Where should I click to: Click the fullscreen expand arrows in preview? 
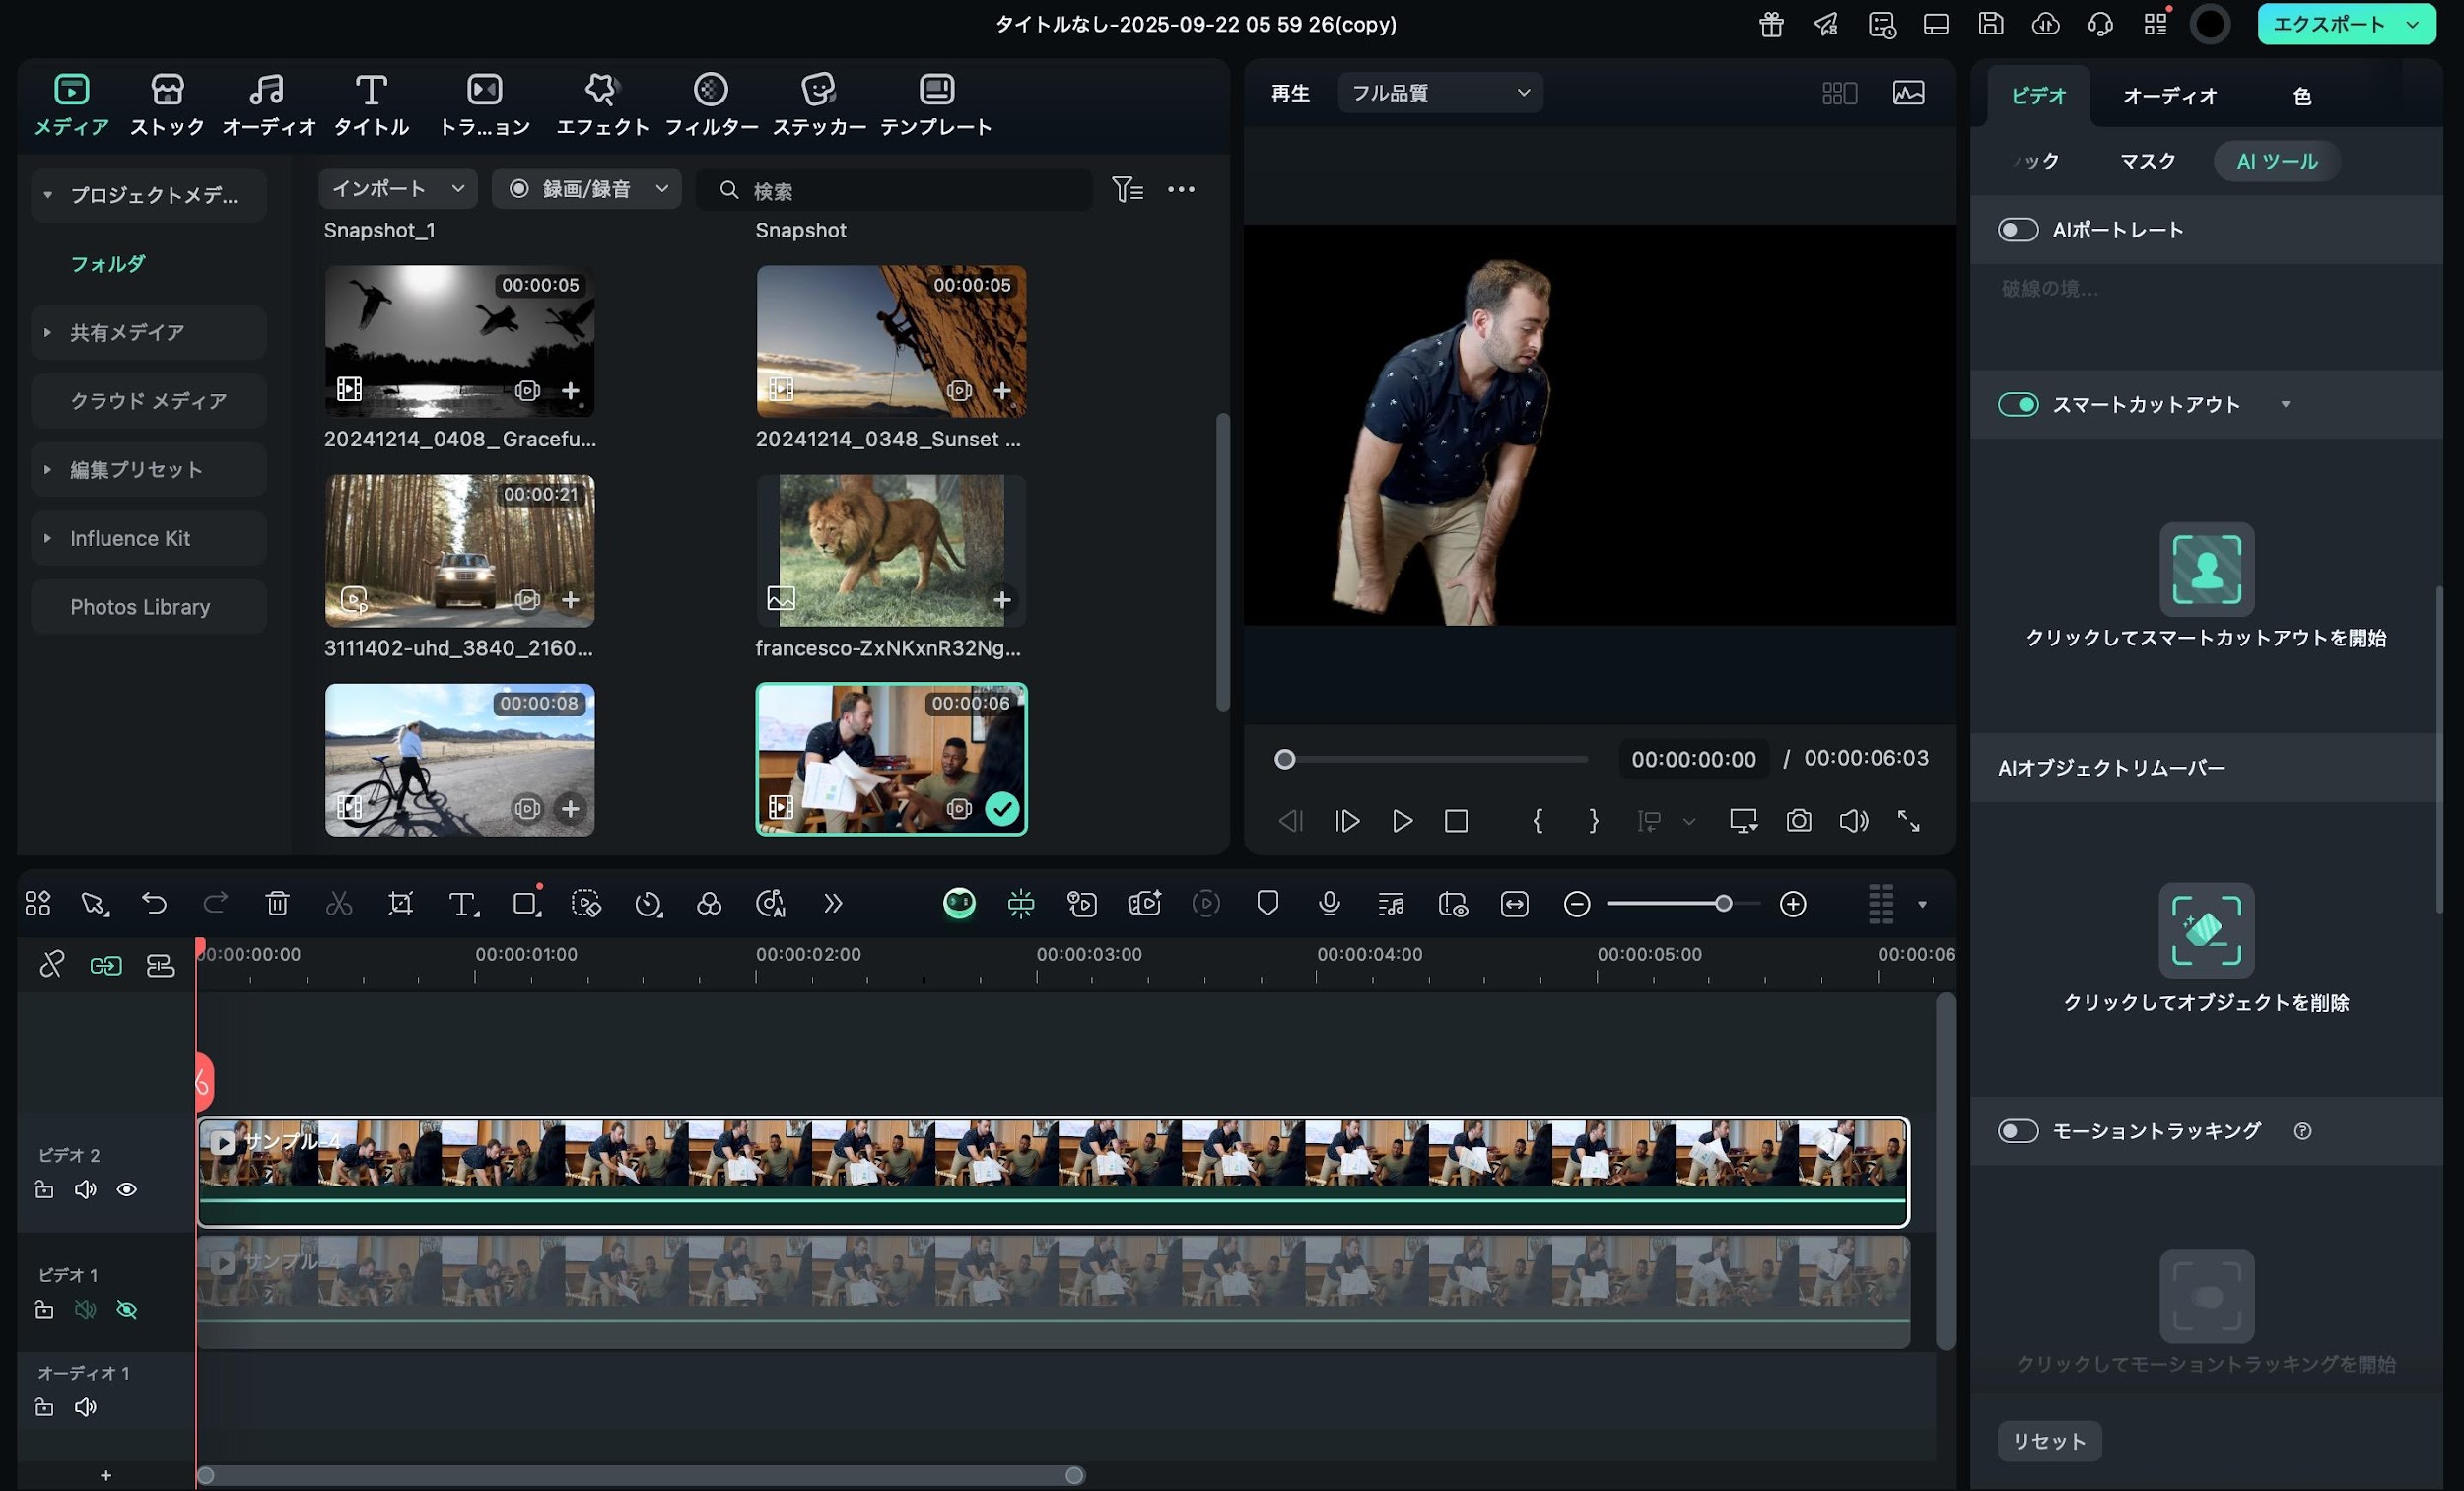1908,821
